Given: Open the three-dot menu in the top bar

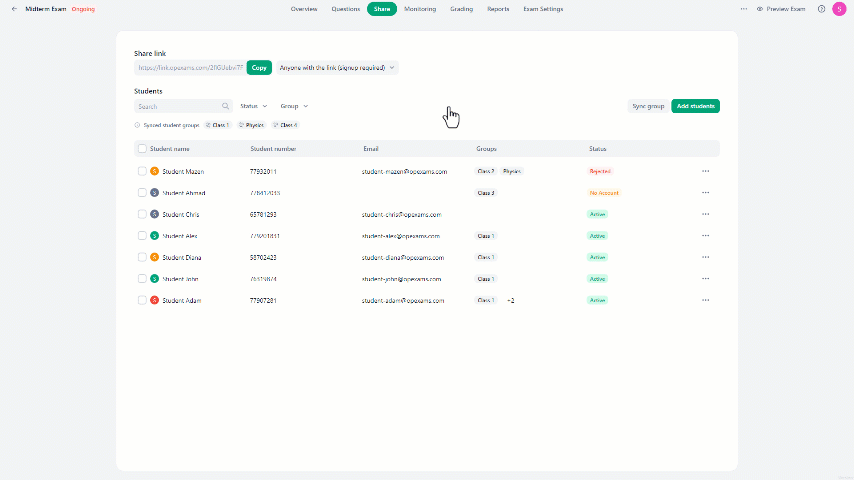Looking at the screenshot, I should 743,9.
